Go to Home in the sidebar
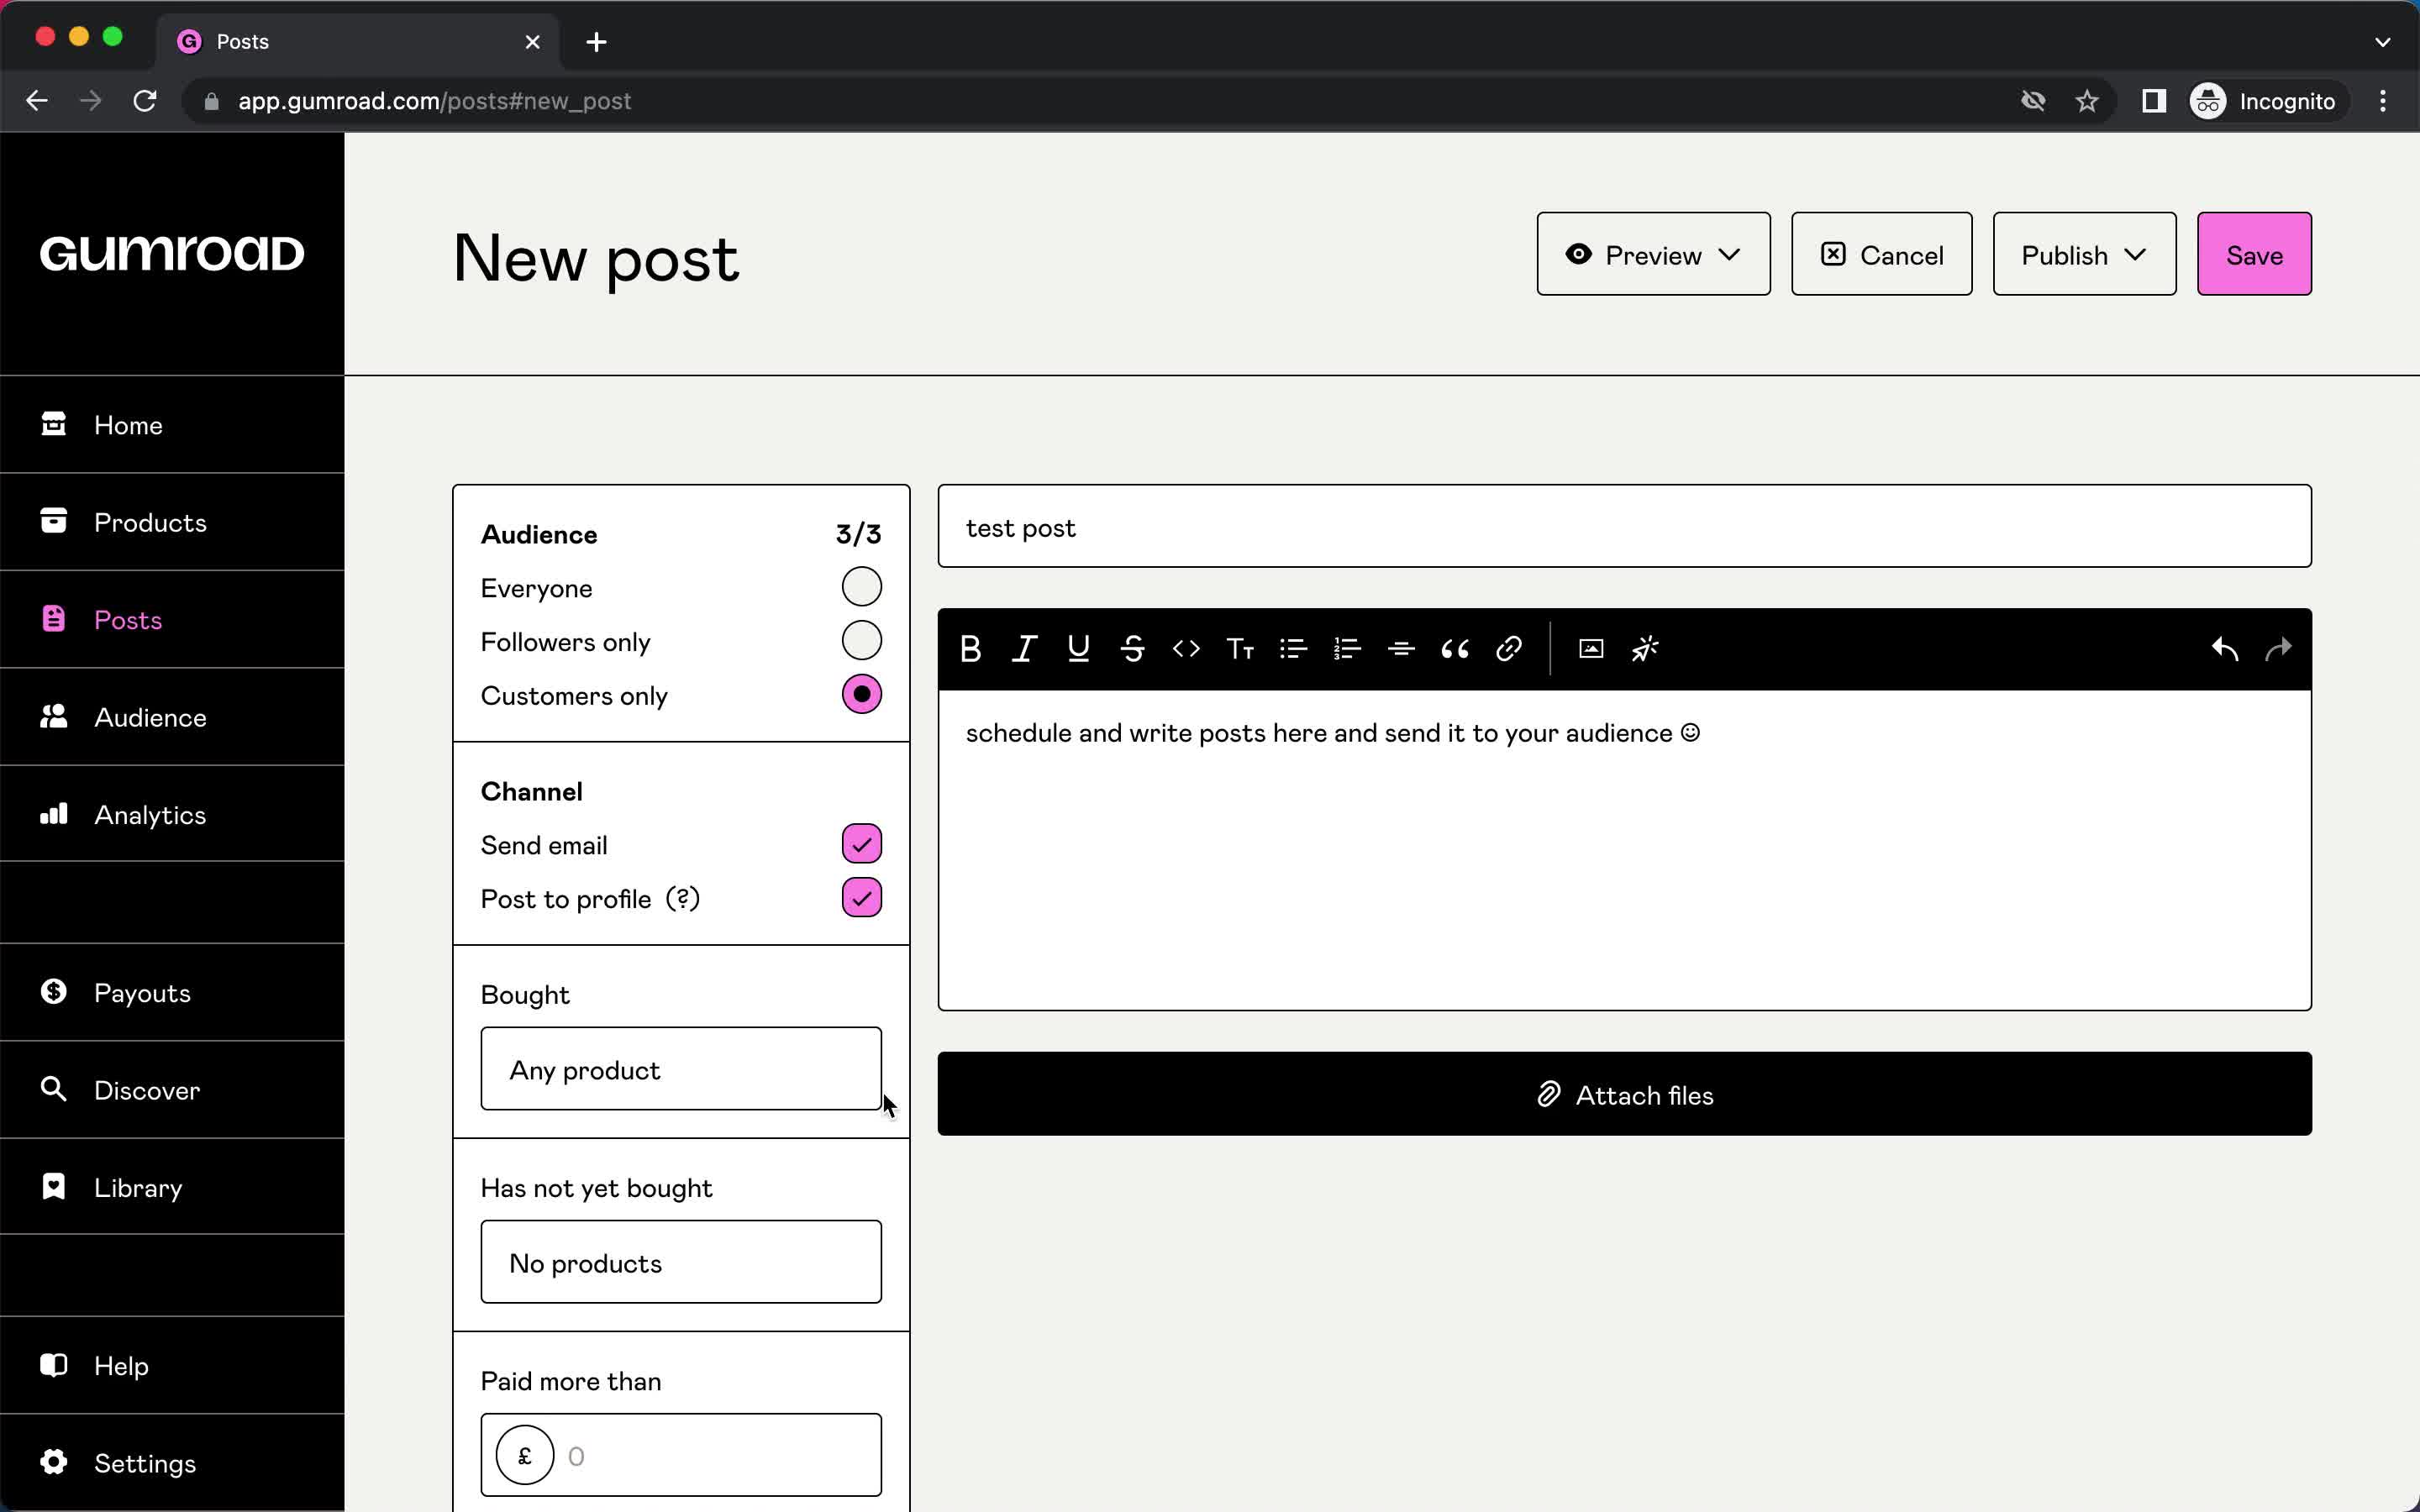 click(172, 425)
